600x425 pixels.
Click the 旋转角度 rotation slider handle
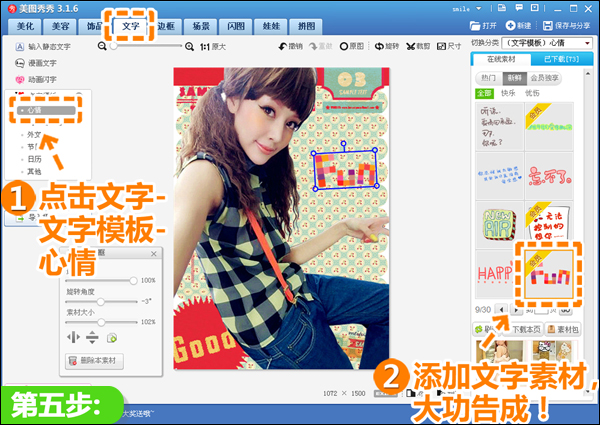pyautogui.click(x=100, y=302)
